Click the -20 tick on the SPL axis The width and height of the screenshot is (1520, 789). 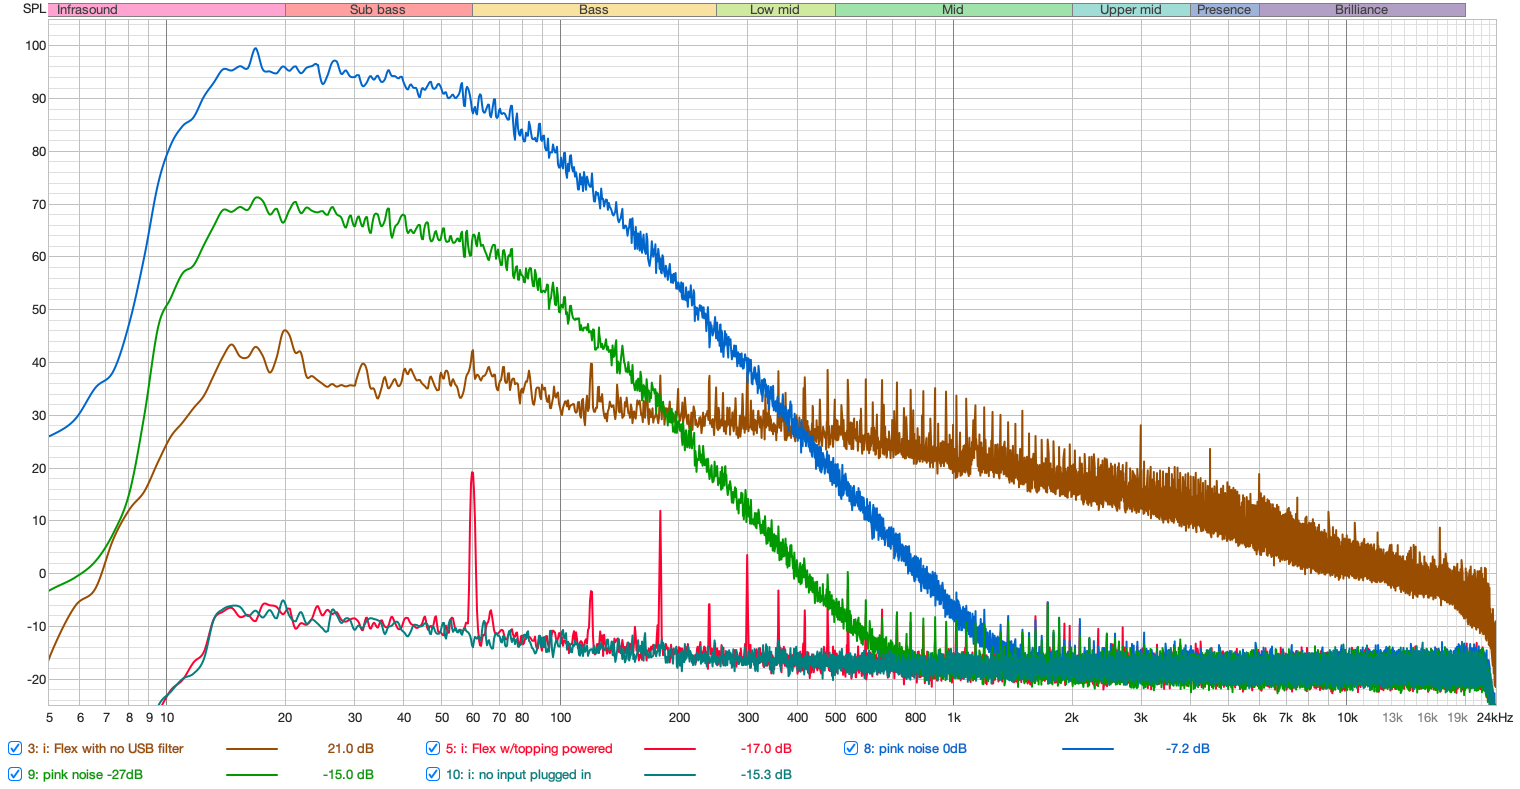click(35, 680)
